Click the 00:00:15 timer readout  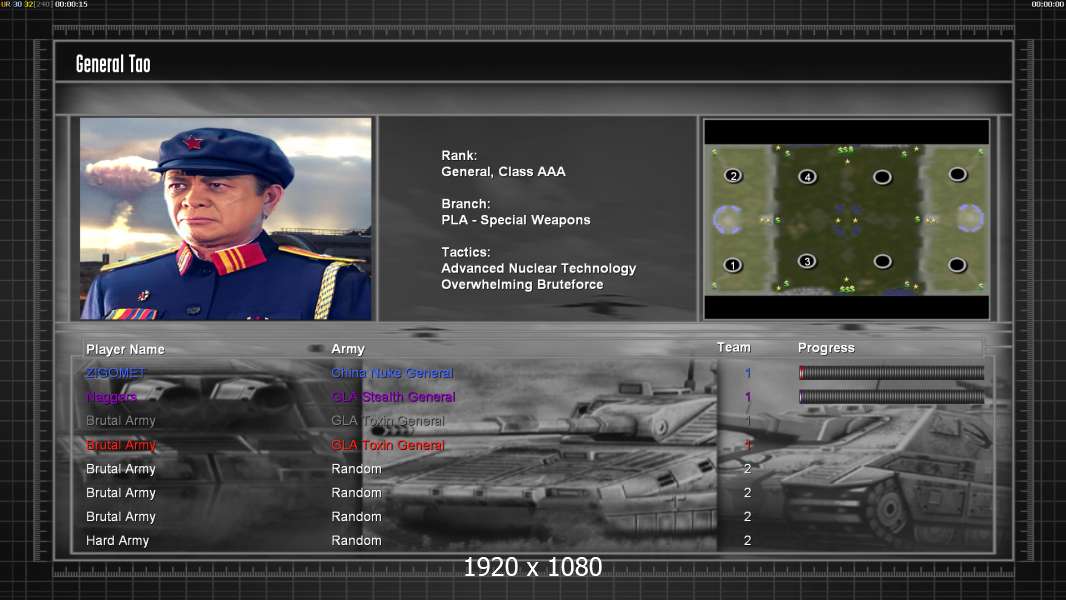pos(71,4)
